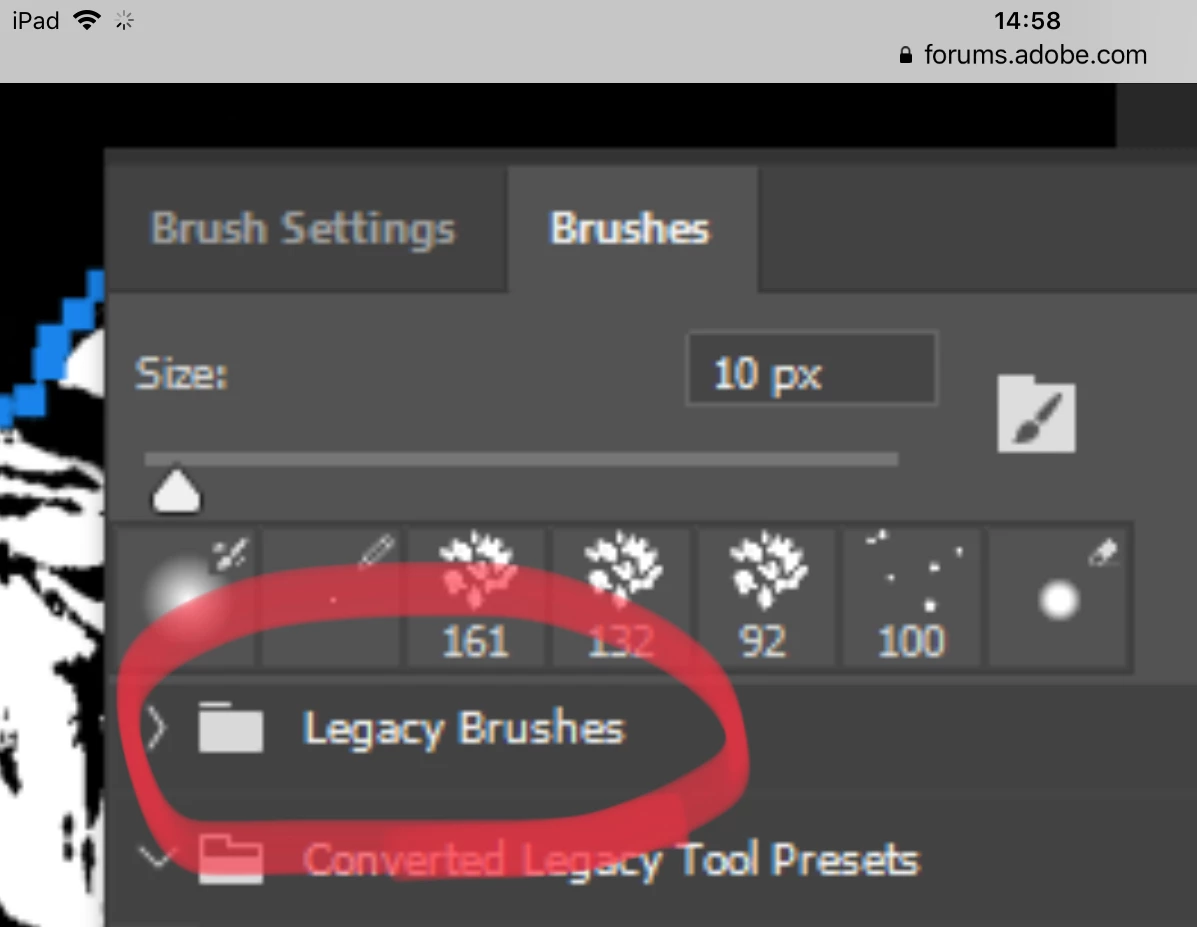
Task: Choose the 92 leaf brush preset
Action: (x=766, y=596)
